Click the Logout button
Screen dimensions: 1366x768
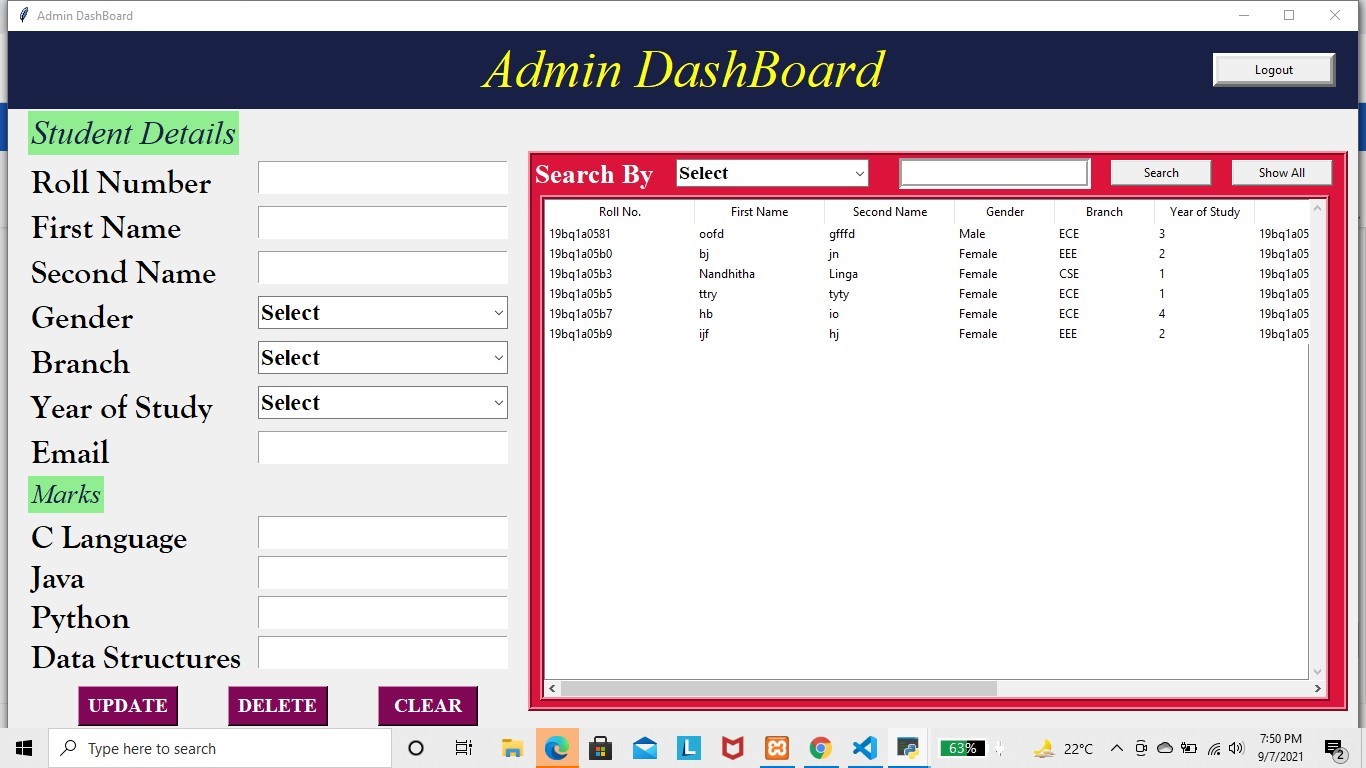click(x=1274, y=70)
